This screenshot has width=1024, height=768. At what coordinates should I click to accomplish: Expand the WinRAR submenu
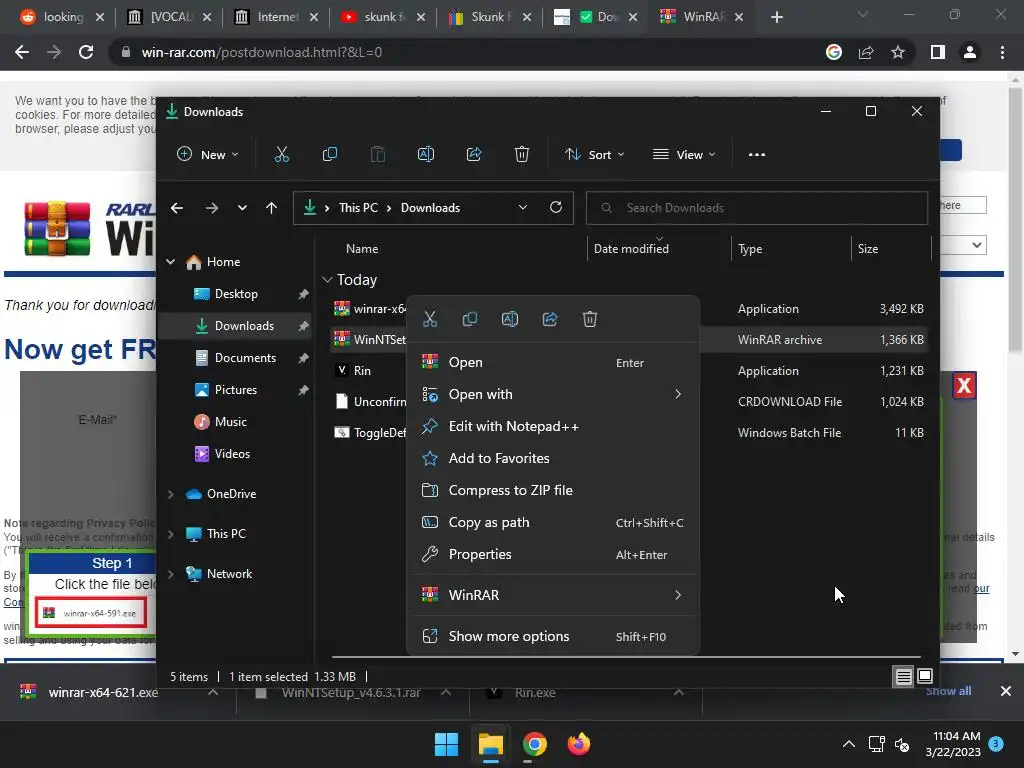[553, 595]
